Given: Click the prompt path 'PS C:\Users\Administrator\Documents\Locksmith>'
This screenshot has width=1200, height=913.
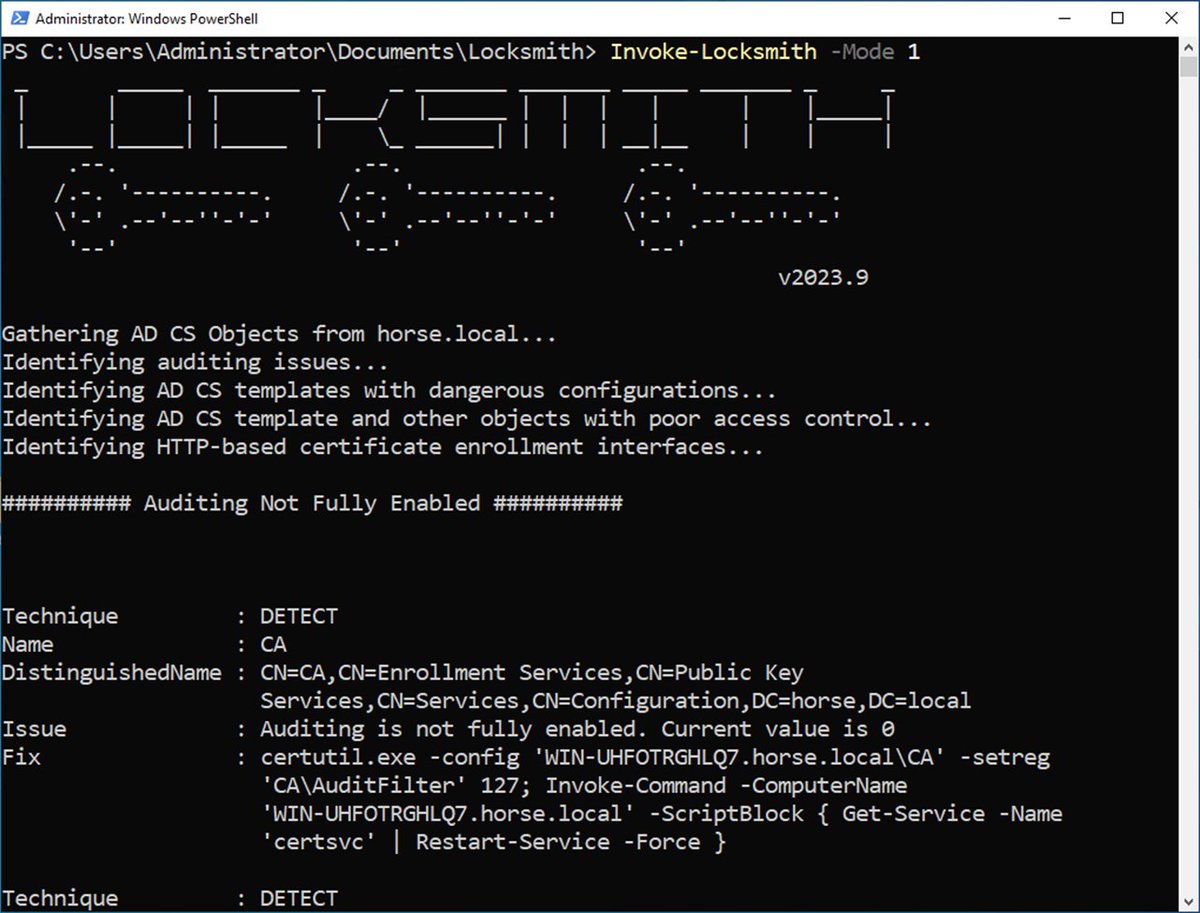Looking at the screenshot, I should pos(300,51).
